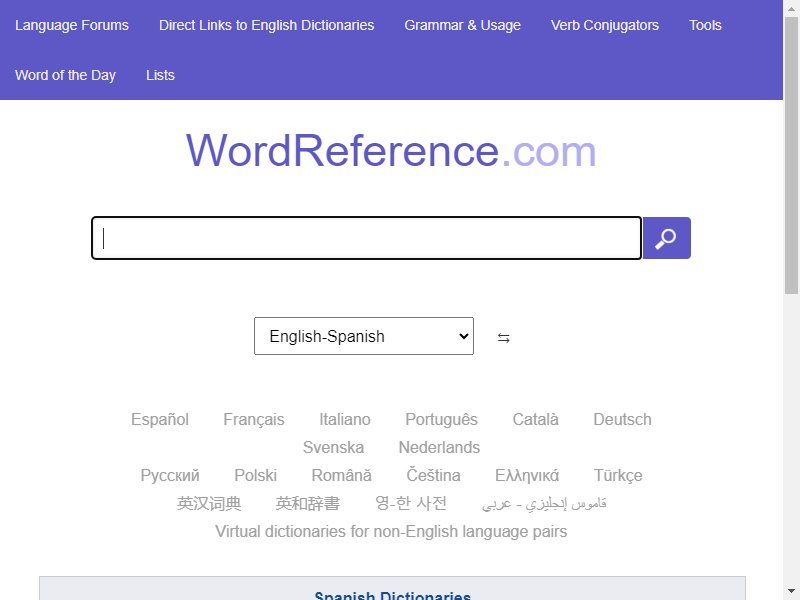Open the 英汉词典 Chinese dictionary link
This screenshot has height=600, width=800.
click(209, 504)
